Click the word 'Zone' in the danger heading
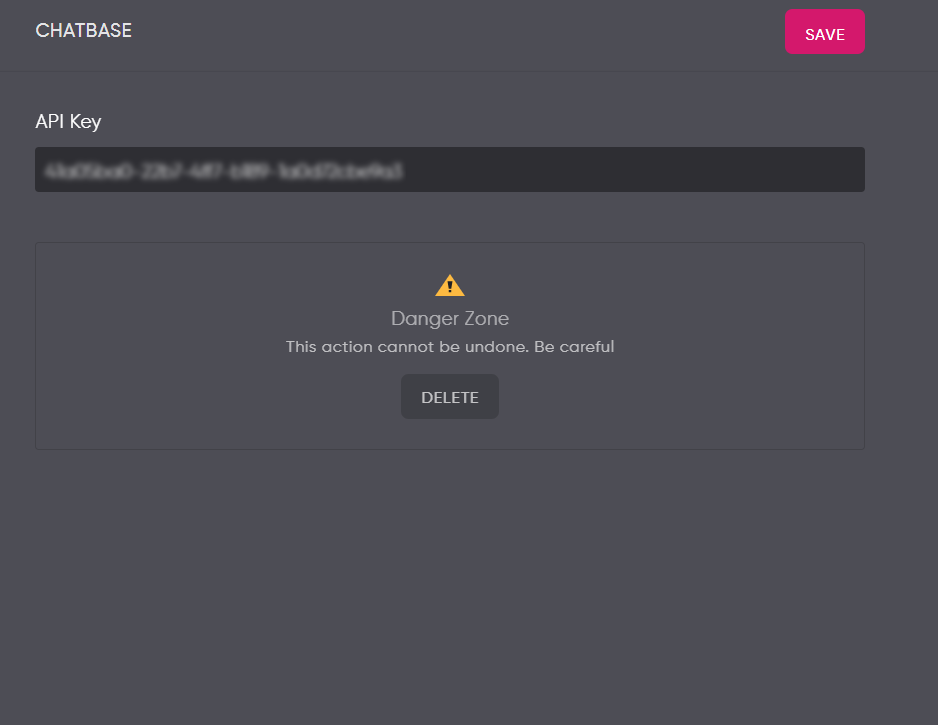The image size is (938, 725). point(487,318)
